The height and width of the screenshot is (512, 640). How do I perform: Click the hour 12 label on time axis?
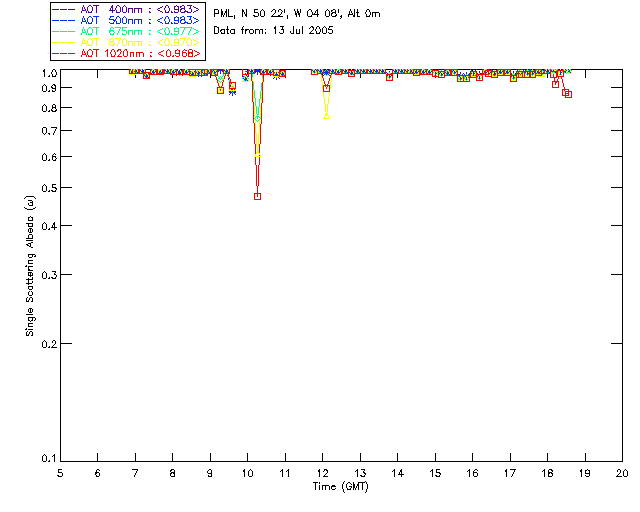tap(322, 473)
